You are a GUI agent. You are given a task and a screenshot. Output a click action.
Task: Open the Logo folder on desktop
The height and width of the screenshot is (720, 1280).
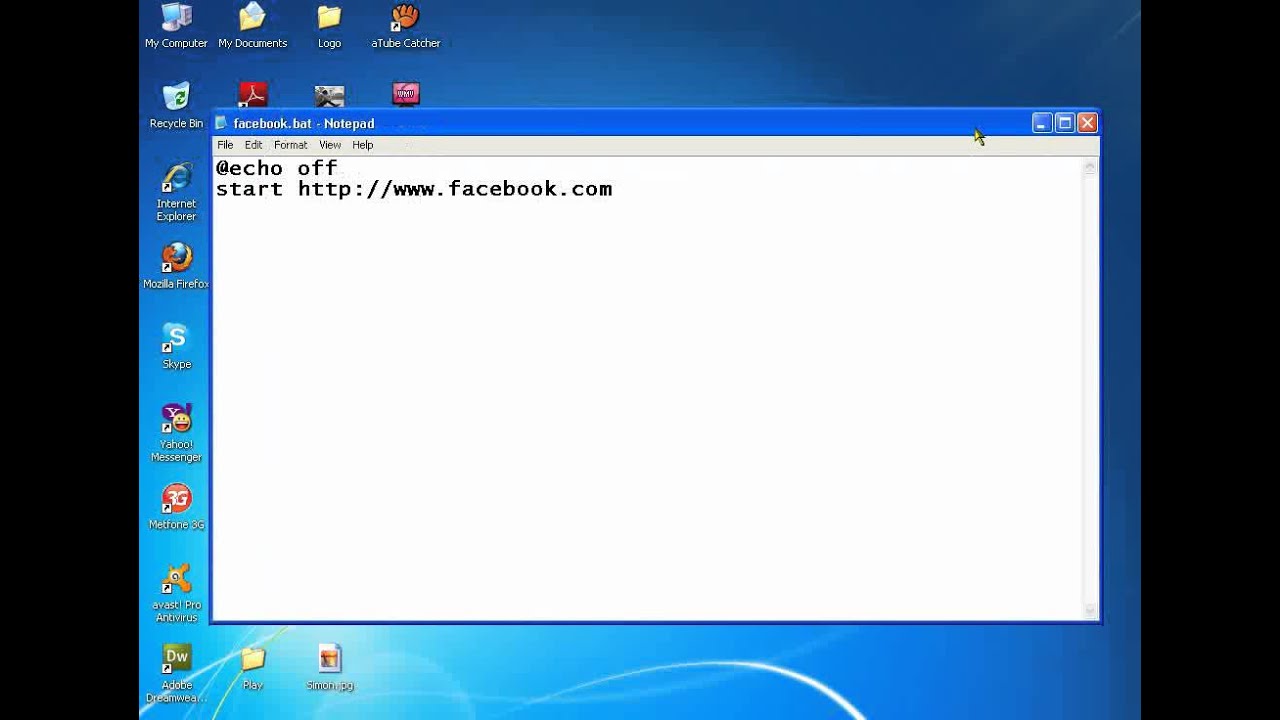click(329, 27)
